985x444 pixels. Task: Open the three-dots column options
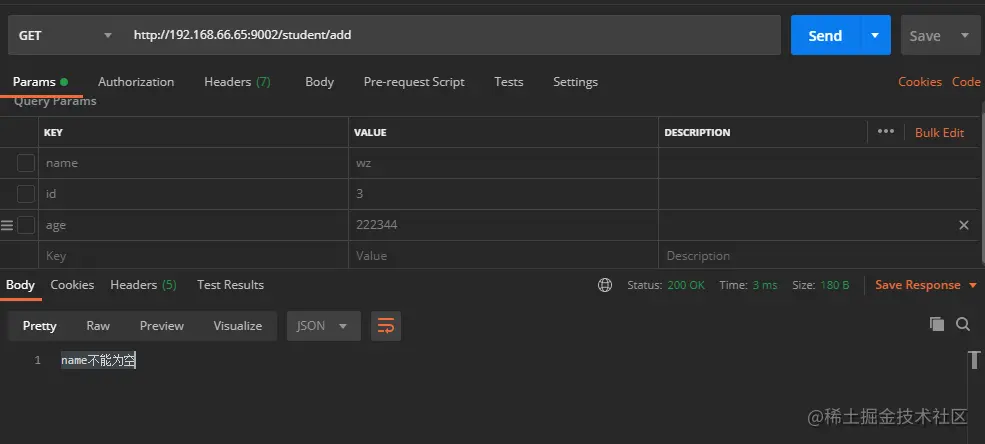coord(886,131)
